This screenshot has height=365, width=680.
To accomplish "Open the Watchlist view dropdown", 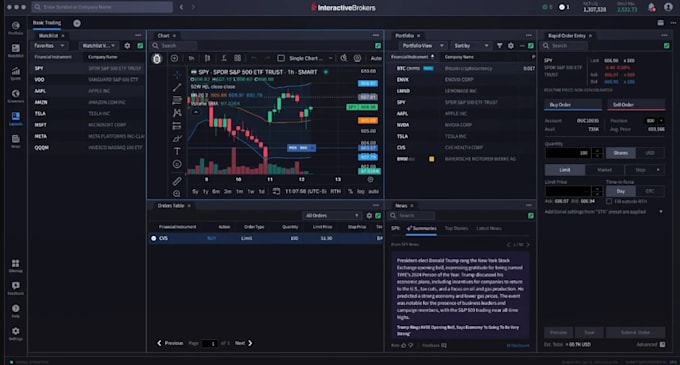I will coord(99,46).
